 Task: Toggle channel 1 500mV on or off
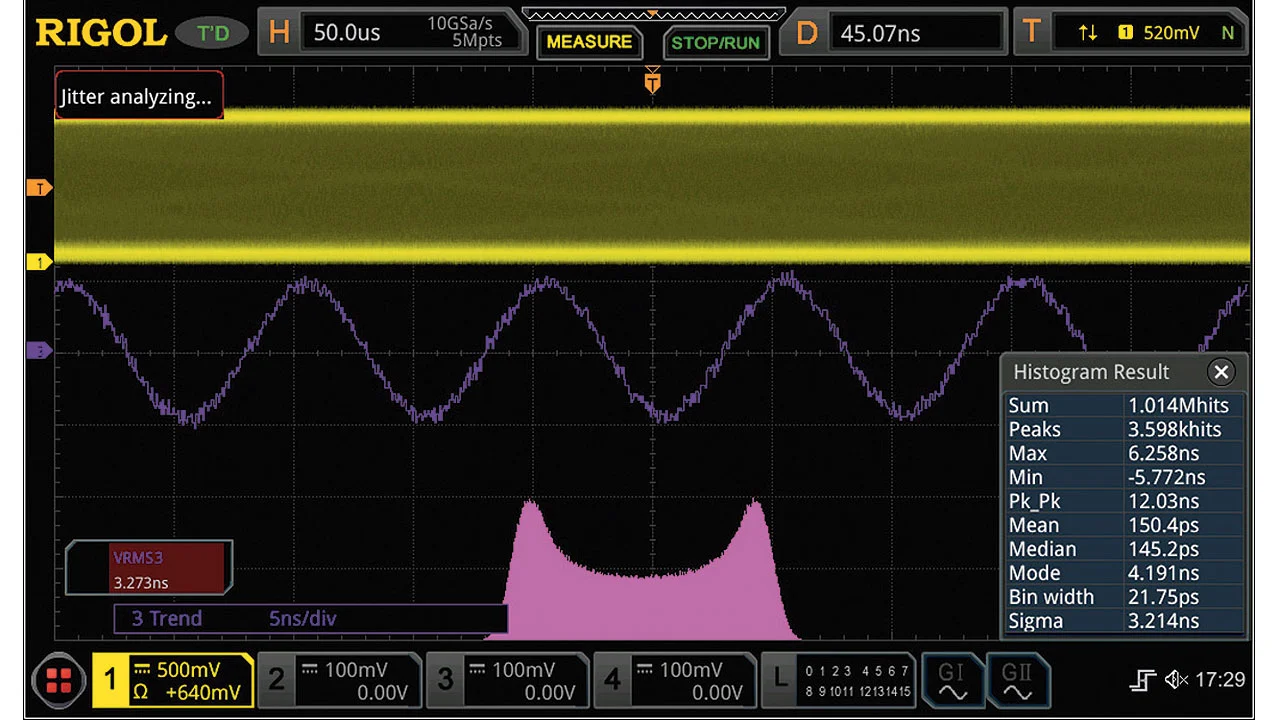pyautogui.click(x=172, y=681)
